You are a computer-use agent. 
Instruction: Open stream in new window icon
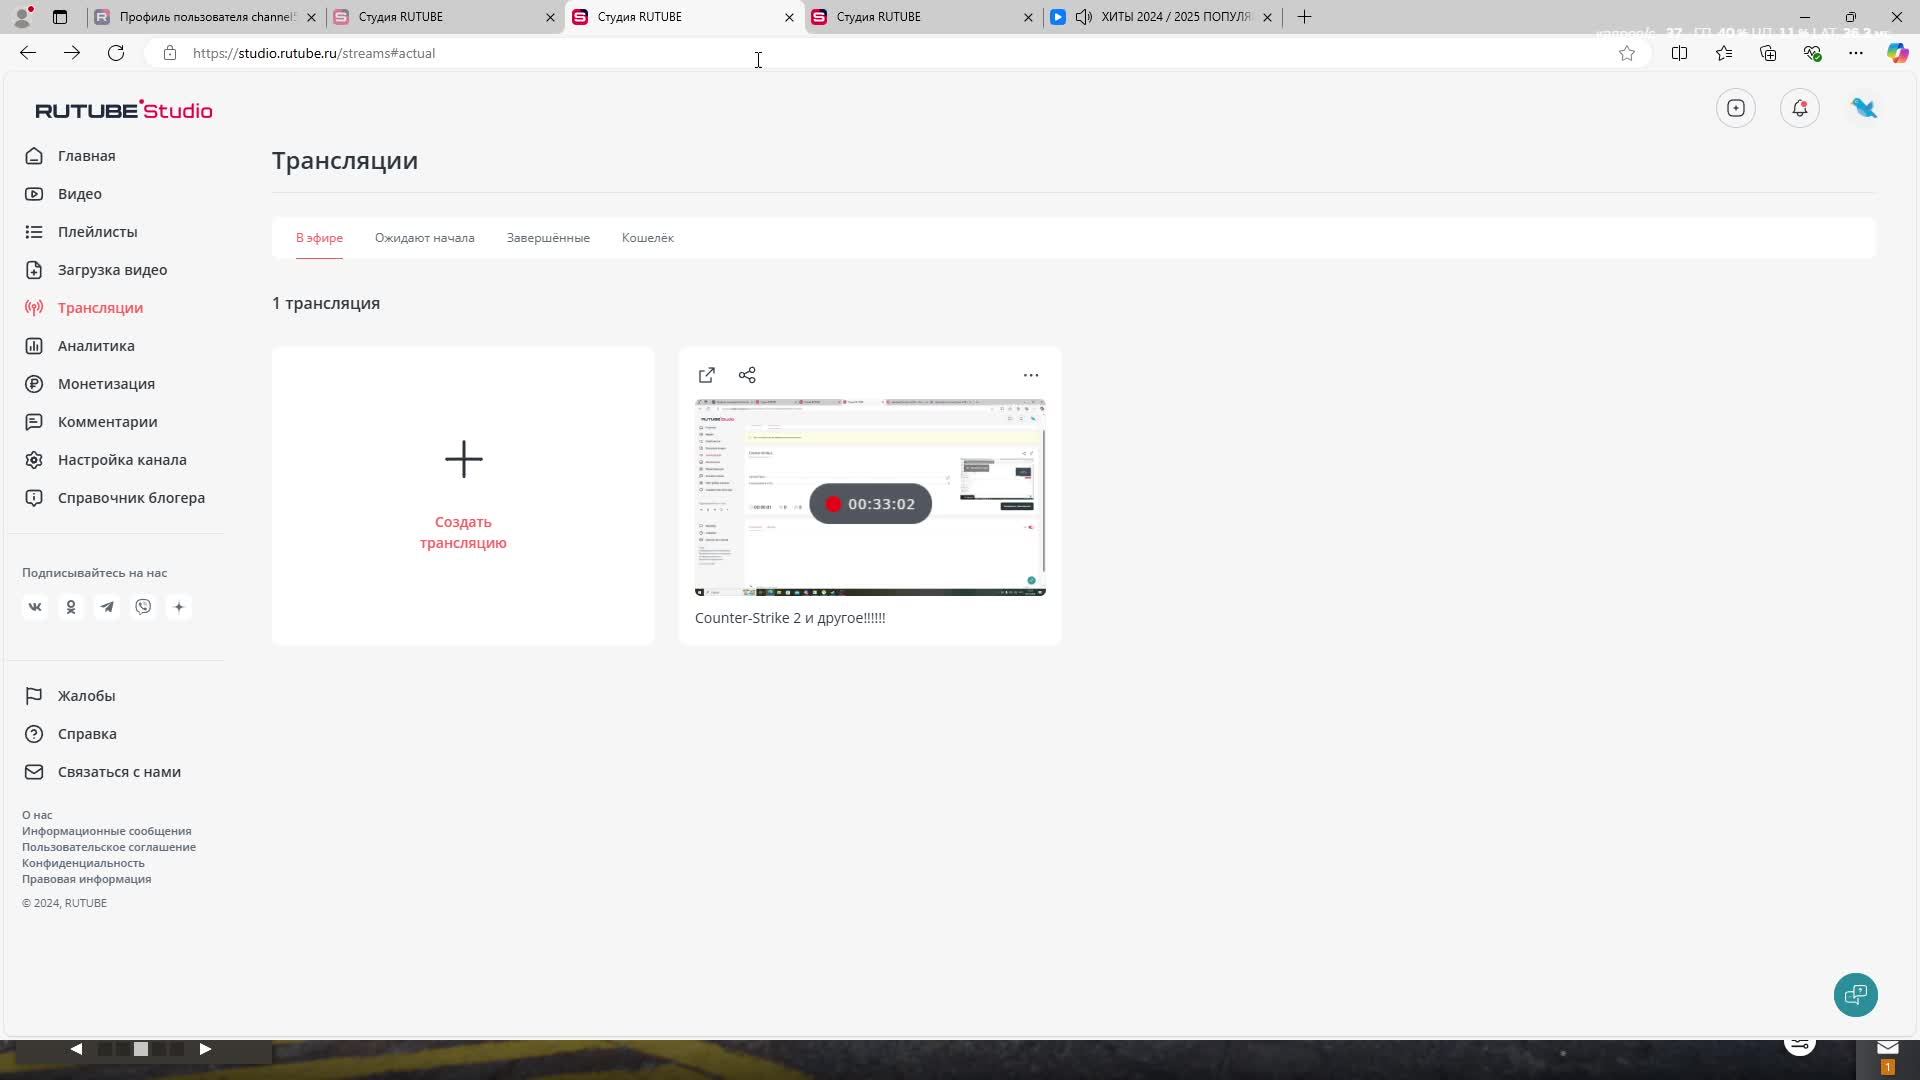click(707, 375)
